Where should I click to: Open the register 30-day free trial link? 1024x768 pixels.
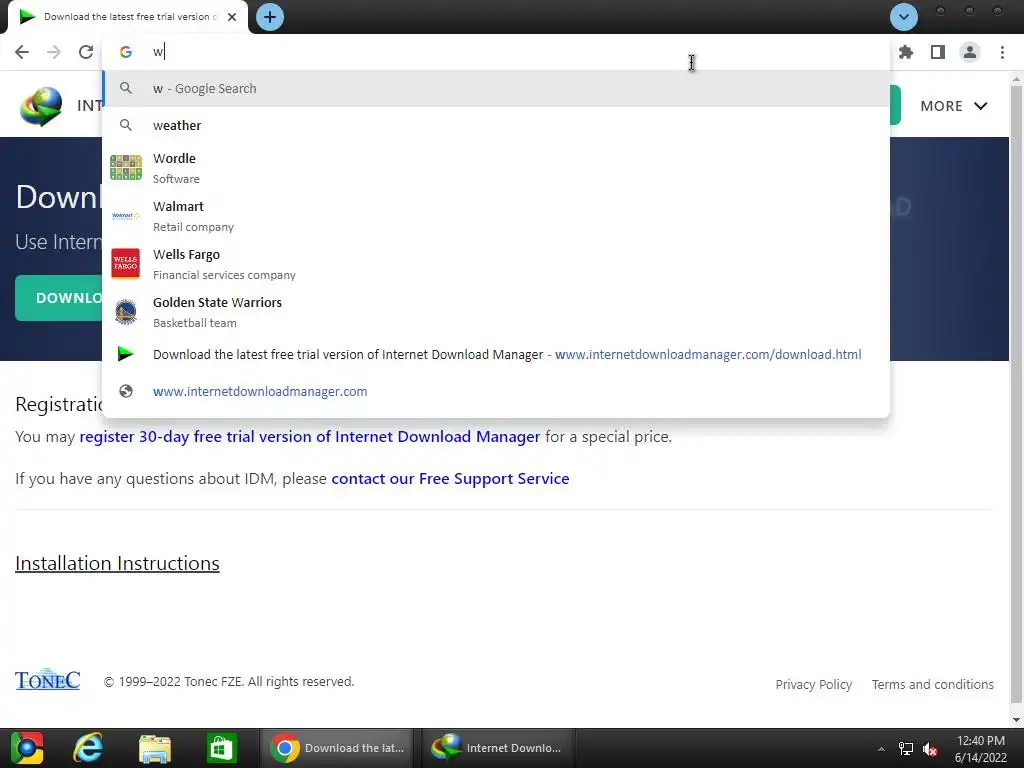tap(310, 436)
